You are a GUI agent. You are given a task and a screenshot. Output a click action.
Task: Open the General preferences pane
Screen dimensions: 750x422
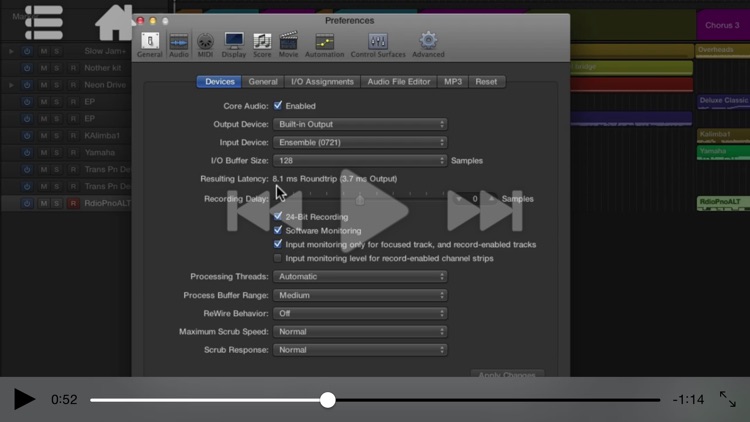tap(150, 45)
